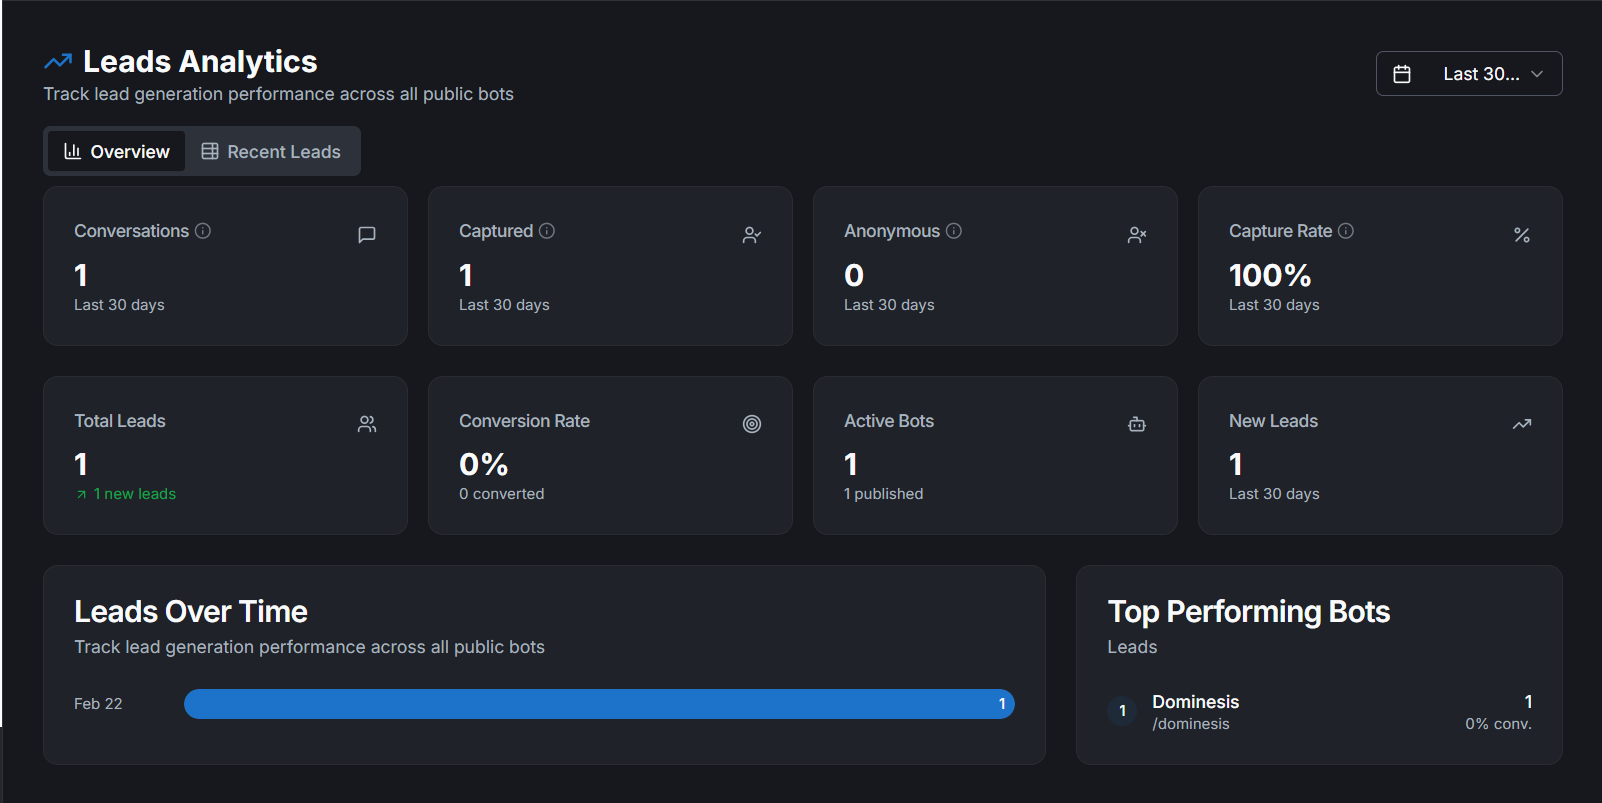Click the Leads Over Time heading
The width and height of the screenshot is (1602, 803).
pyautogui.click(x=191, y=611)
